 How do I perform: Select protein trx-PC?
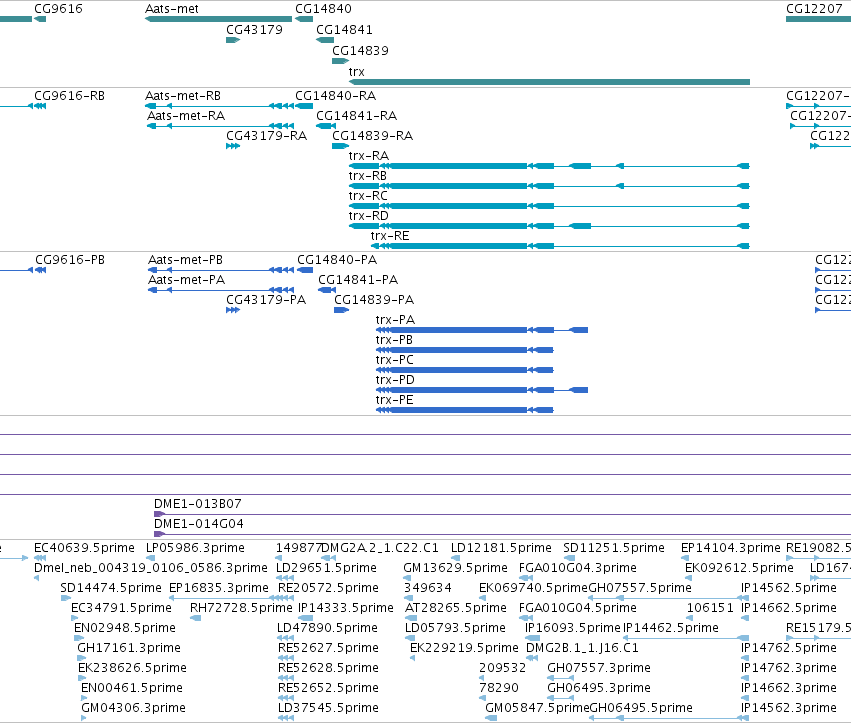[x=465, y=370]
